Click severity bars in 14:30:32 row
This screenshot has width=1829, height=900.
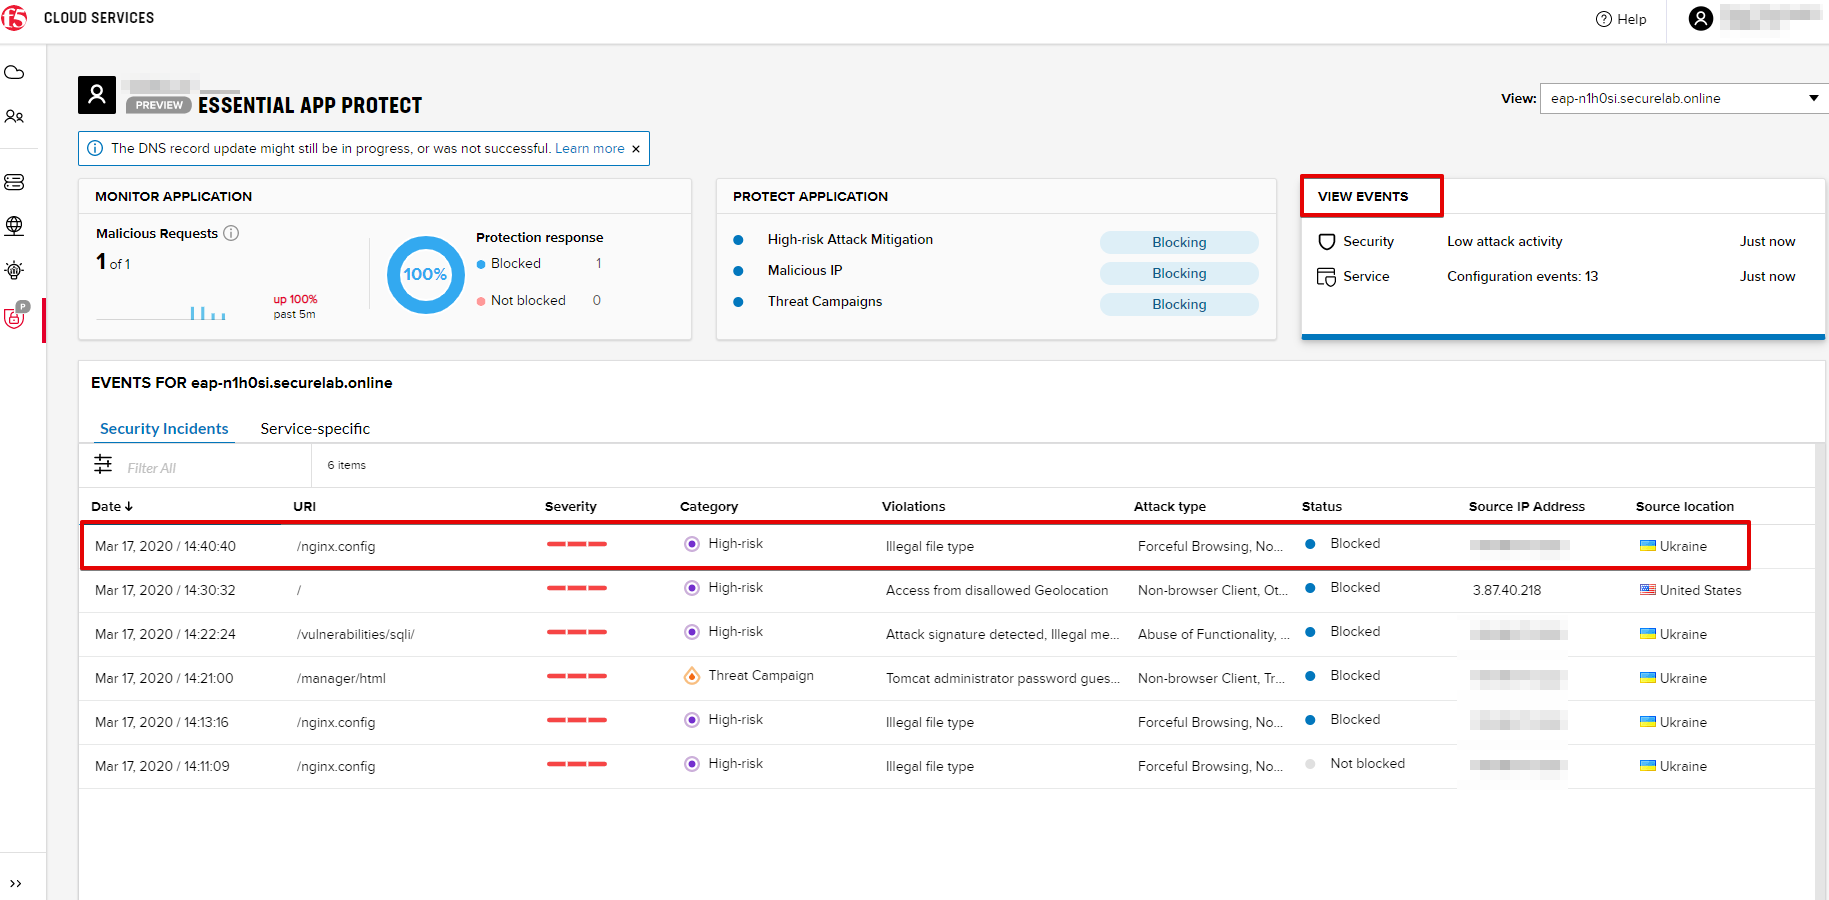[x=577, y=588]
